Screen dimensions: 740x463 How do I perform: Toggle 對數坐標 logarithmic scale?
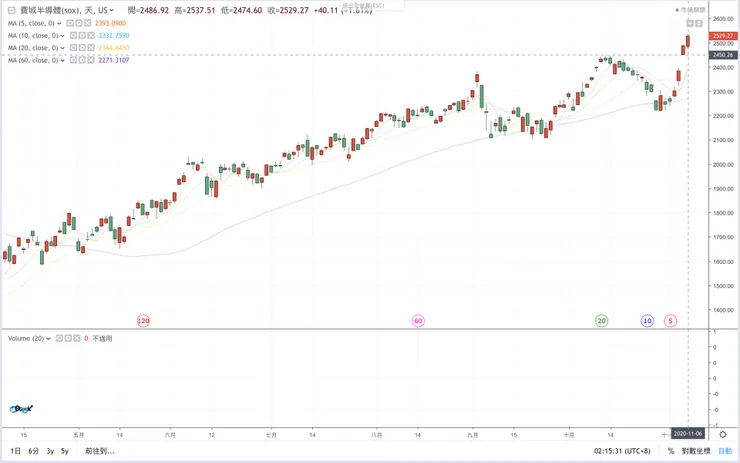coord(696,451)
